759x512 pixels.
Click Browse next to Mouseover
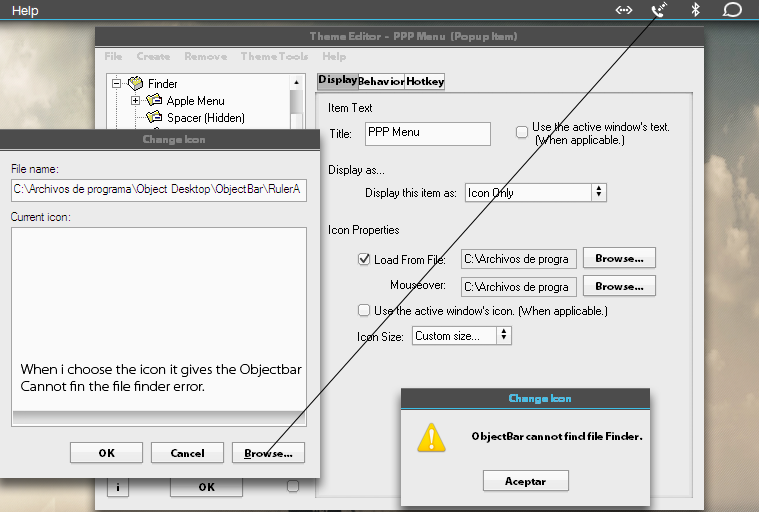click(x=619, y=286)
